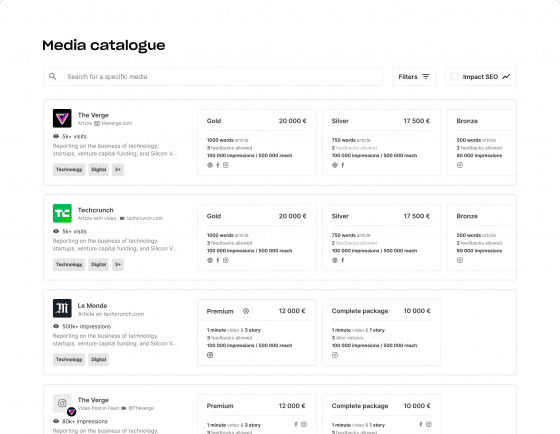Click the Facebook icon in The Verge Silver offer
Viewport: 560px width, 434px height.
coord(342,165)
